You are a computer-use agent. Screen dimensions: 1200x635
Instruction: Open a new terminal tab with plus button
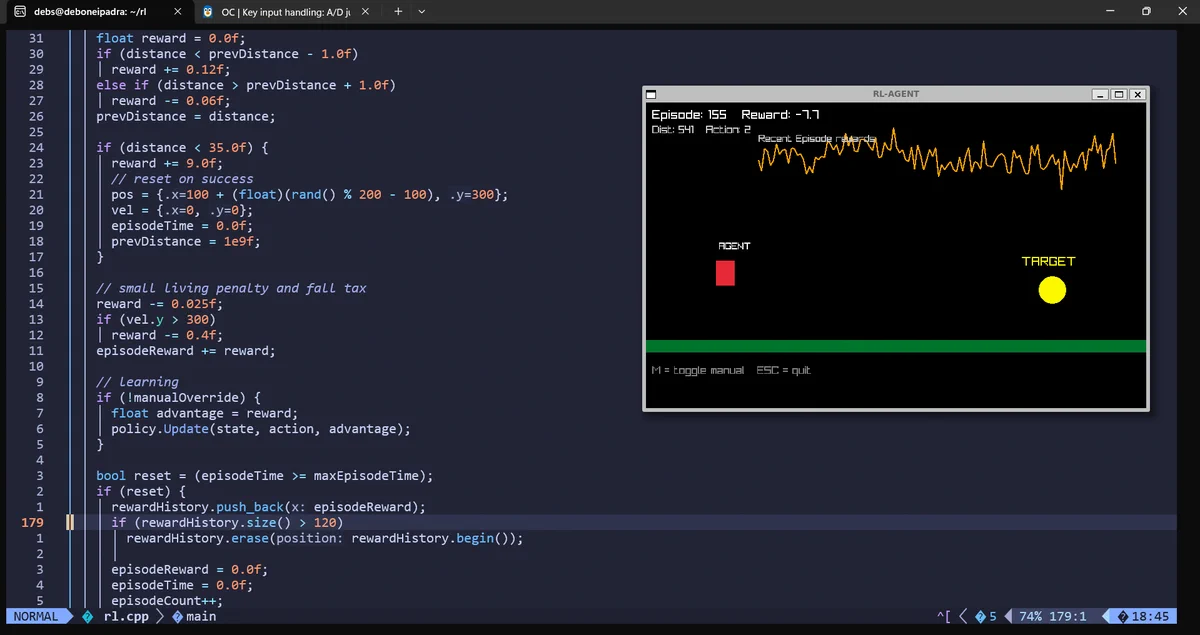[398, 12]
